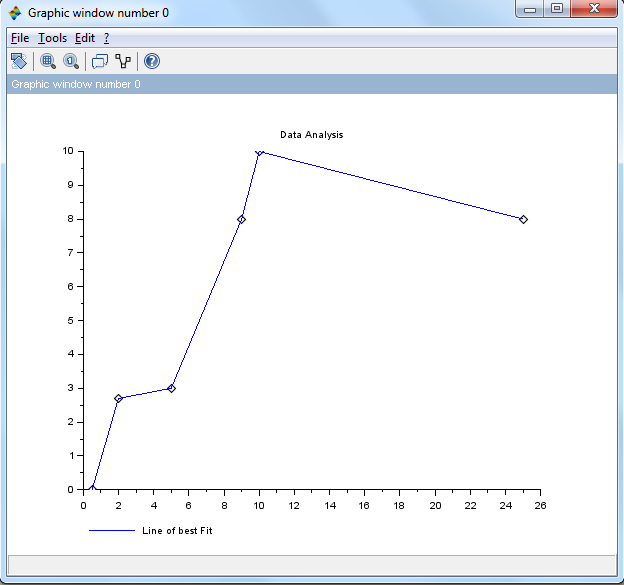This screenshot has width=624, height=585.
Task: Click x-axis tick label 26
Action: click(540, 505)
